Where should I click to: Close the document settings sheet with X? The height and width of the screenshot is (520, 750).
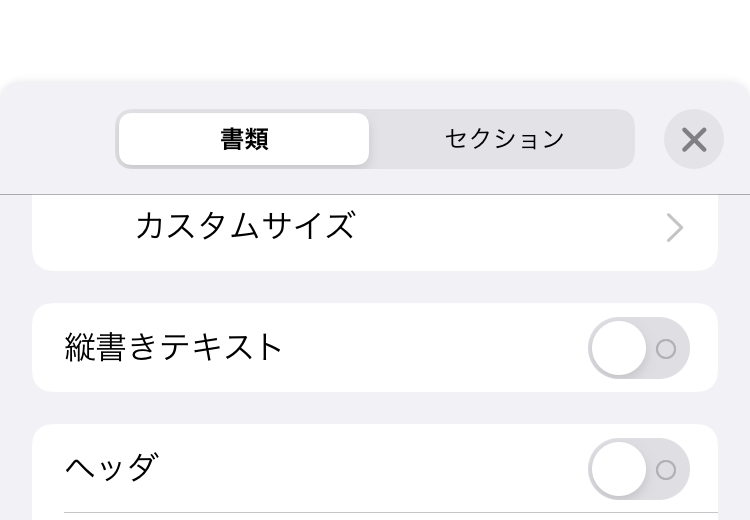[x=694, y=139]
